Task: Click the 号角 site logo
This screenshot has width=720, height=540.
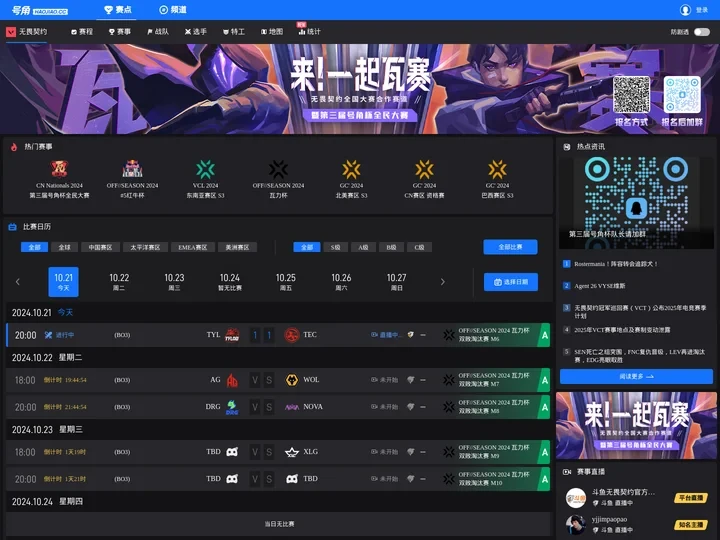Action: (39, 10)
